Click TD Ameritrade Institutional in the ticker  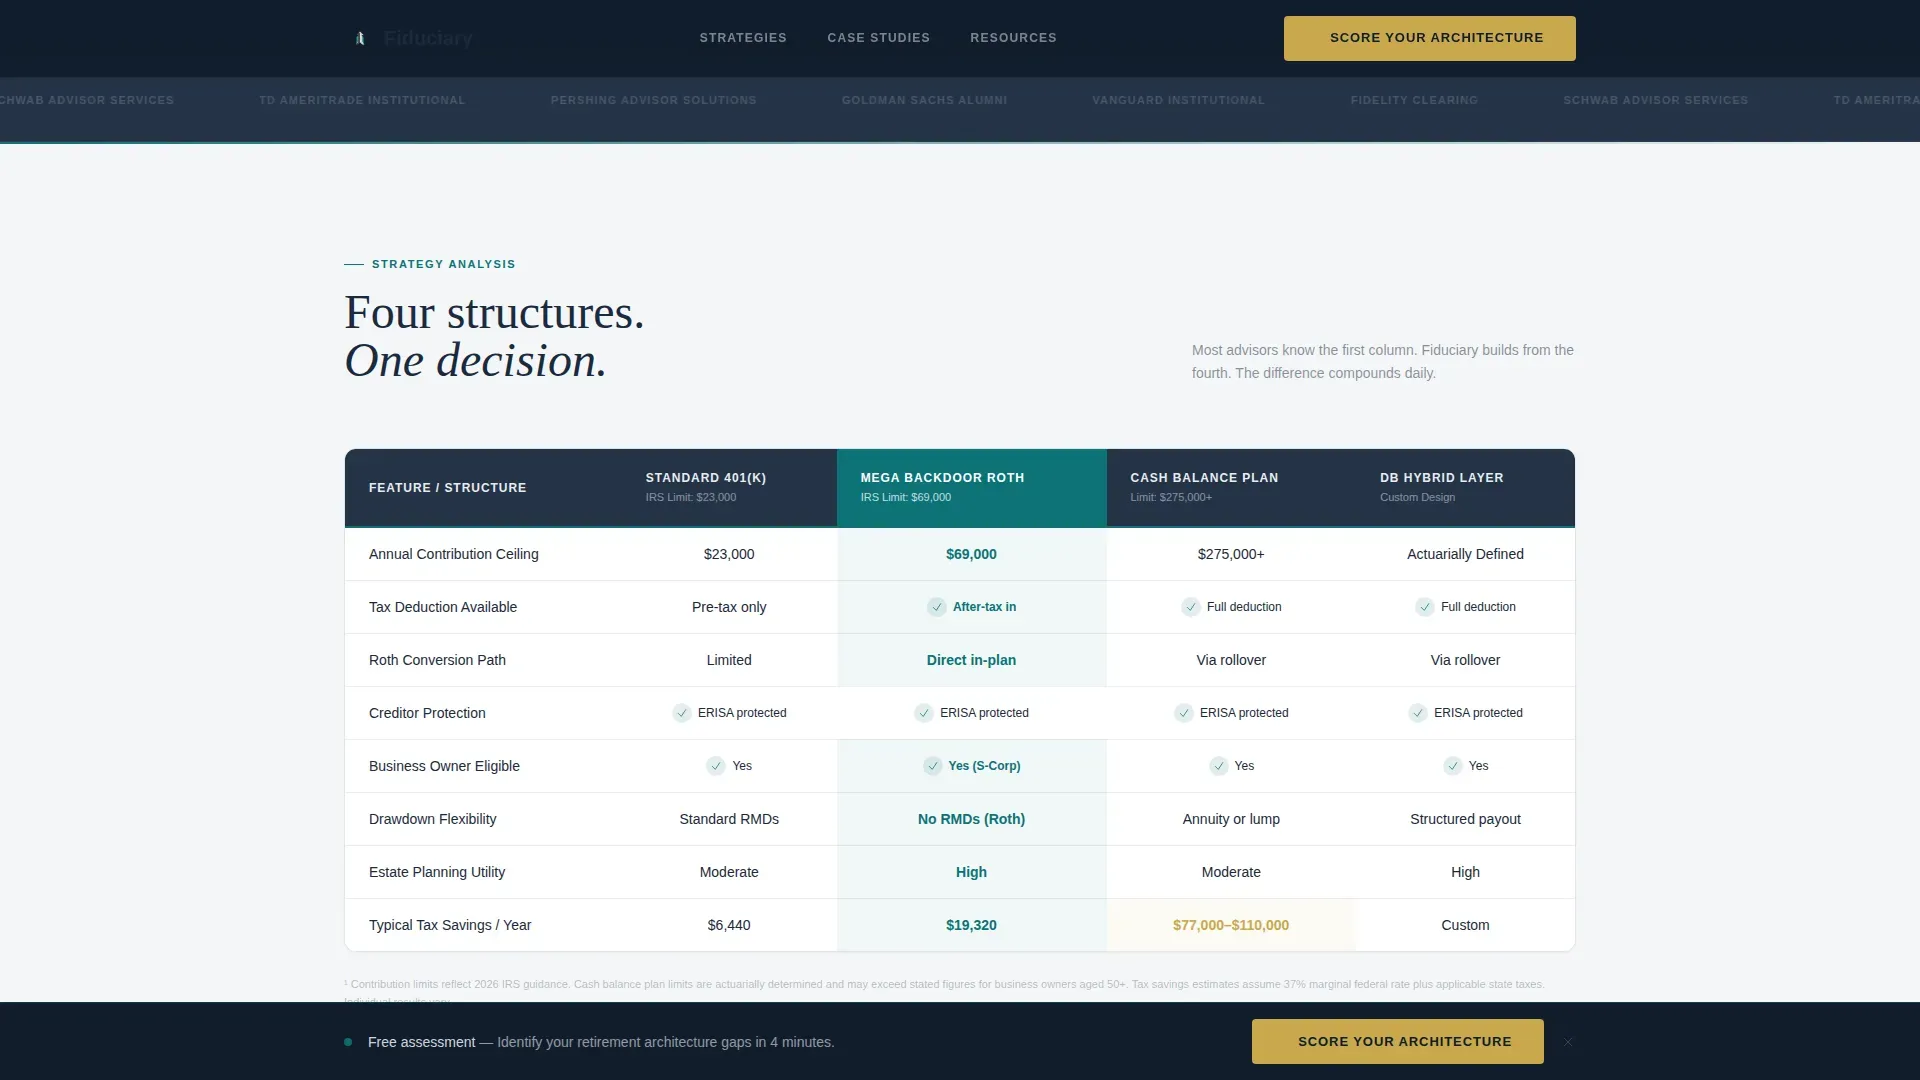[x=362, y=100]
